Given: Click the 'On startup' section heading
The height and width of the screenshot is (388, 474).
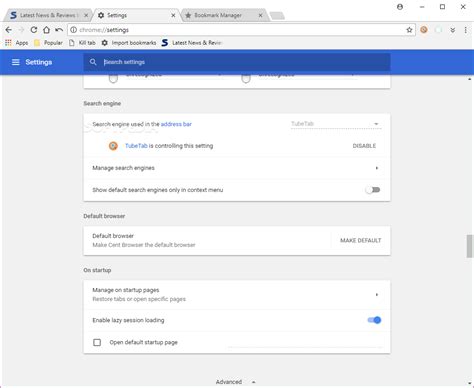Looking at the screenshot, I should 97,270.
